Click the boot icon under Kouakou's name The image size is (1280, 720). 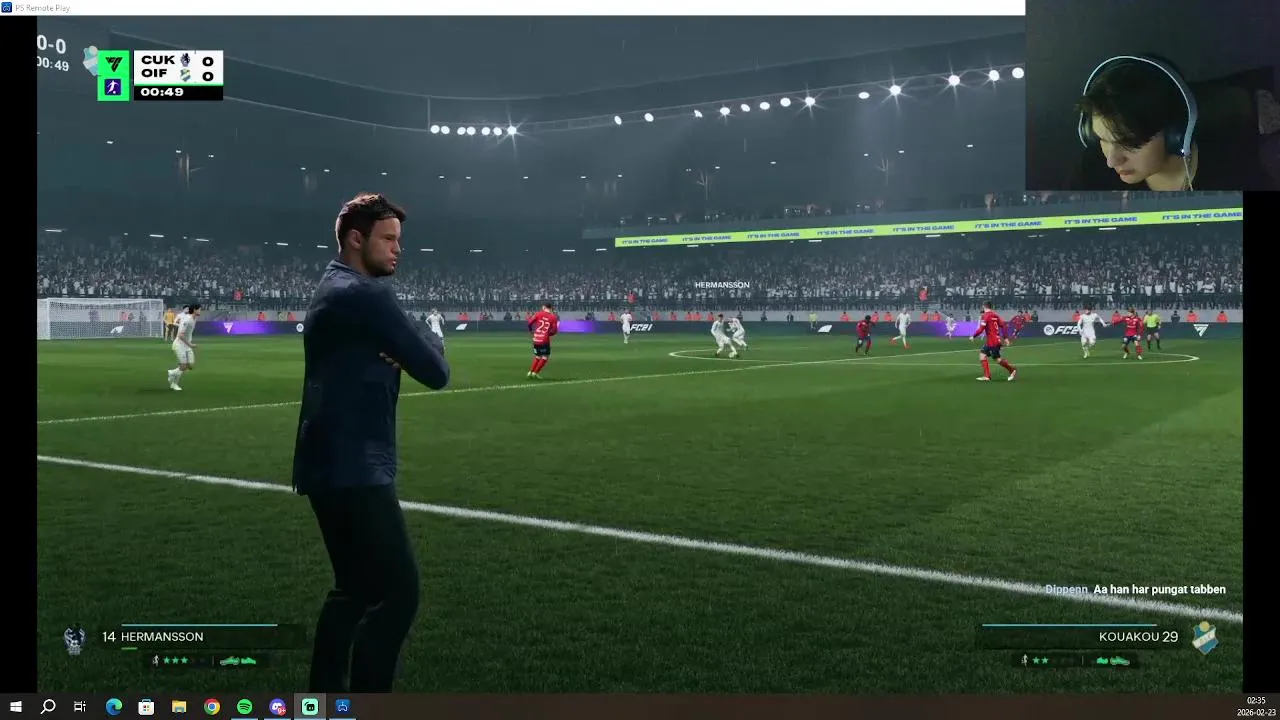pyautogui.click(x=1112, y=660)
